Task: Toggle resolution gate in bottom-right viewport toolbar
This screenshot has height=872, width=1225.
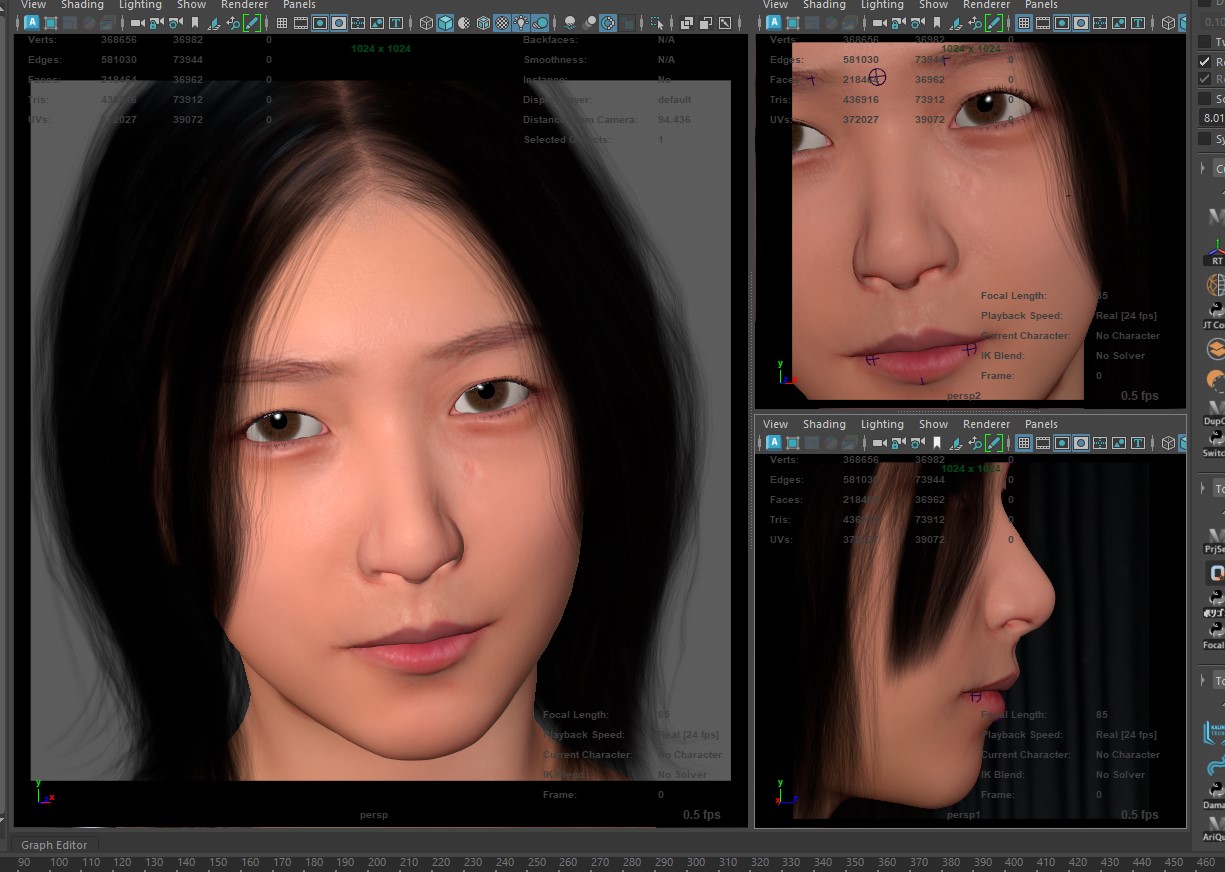Action: (1062, 443)
